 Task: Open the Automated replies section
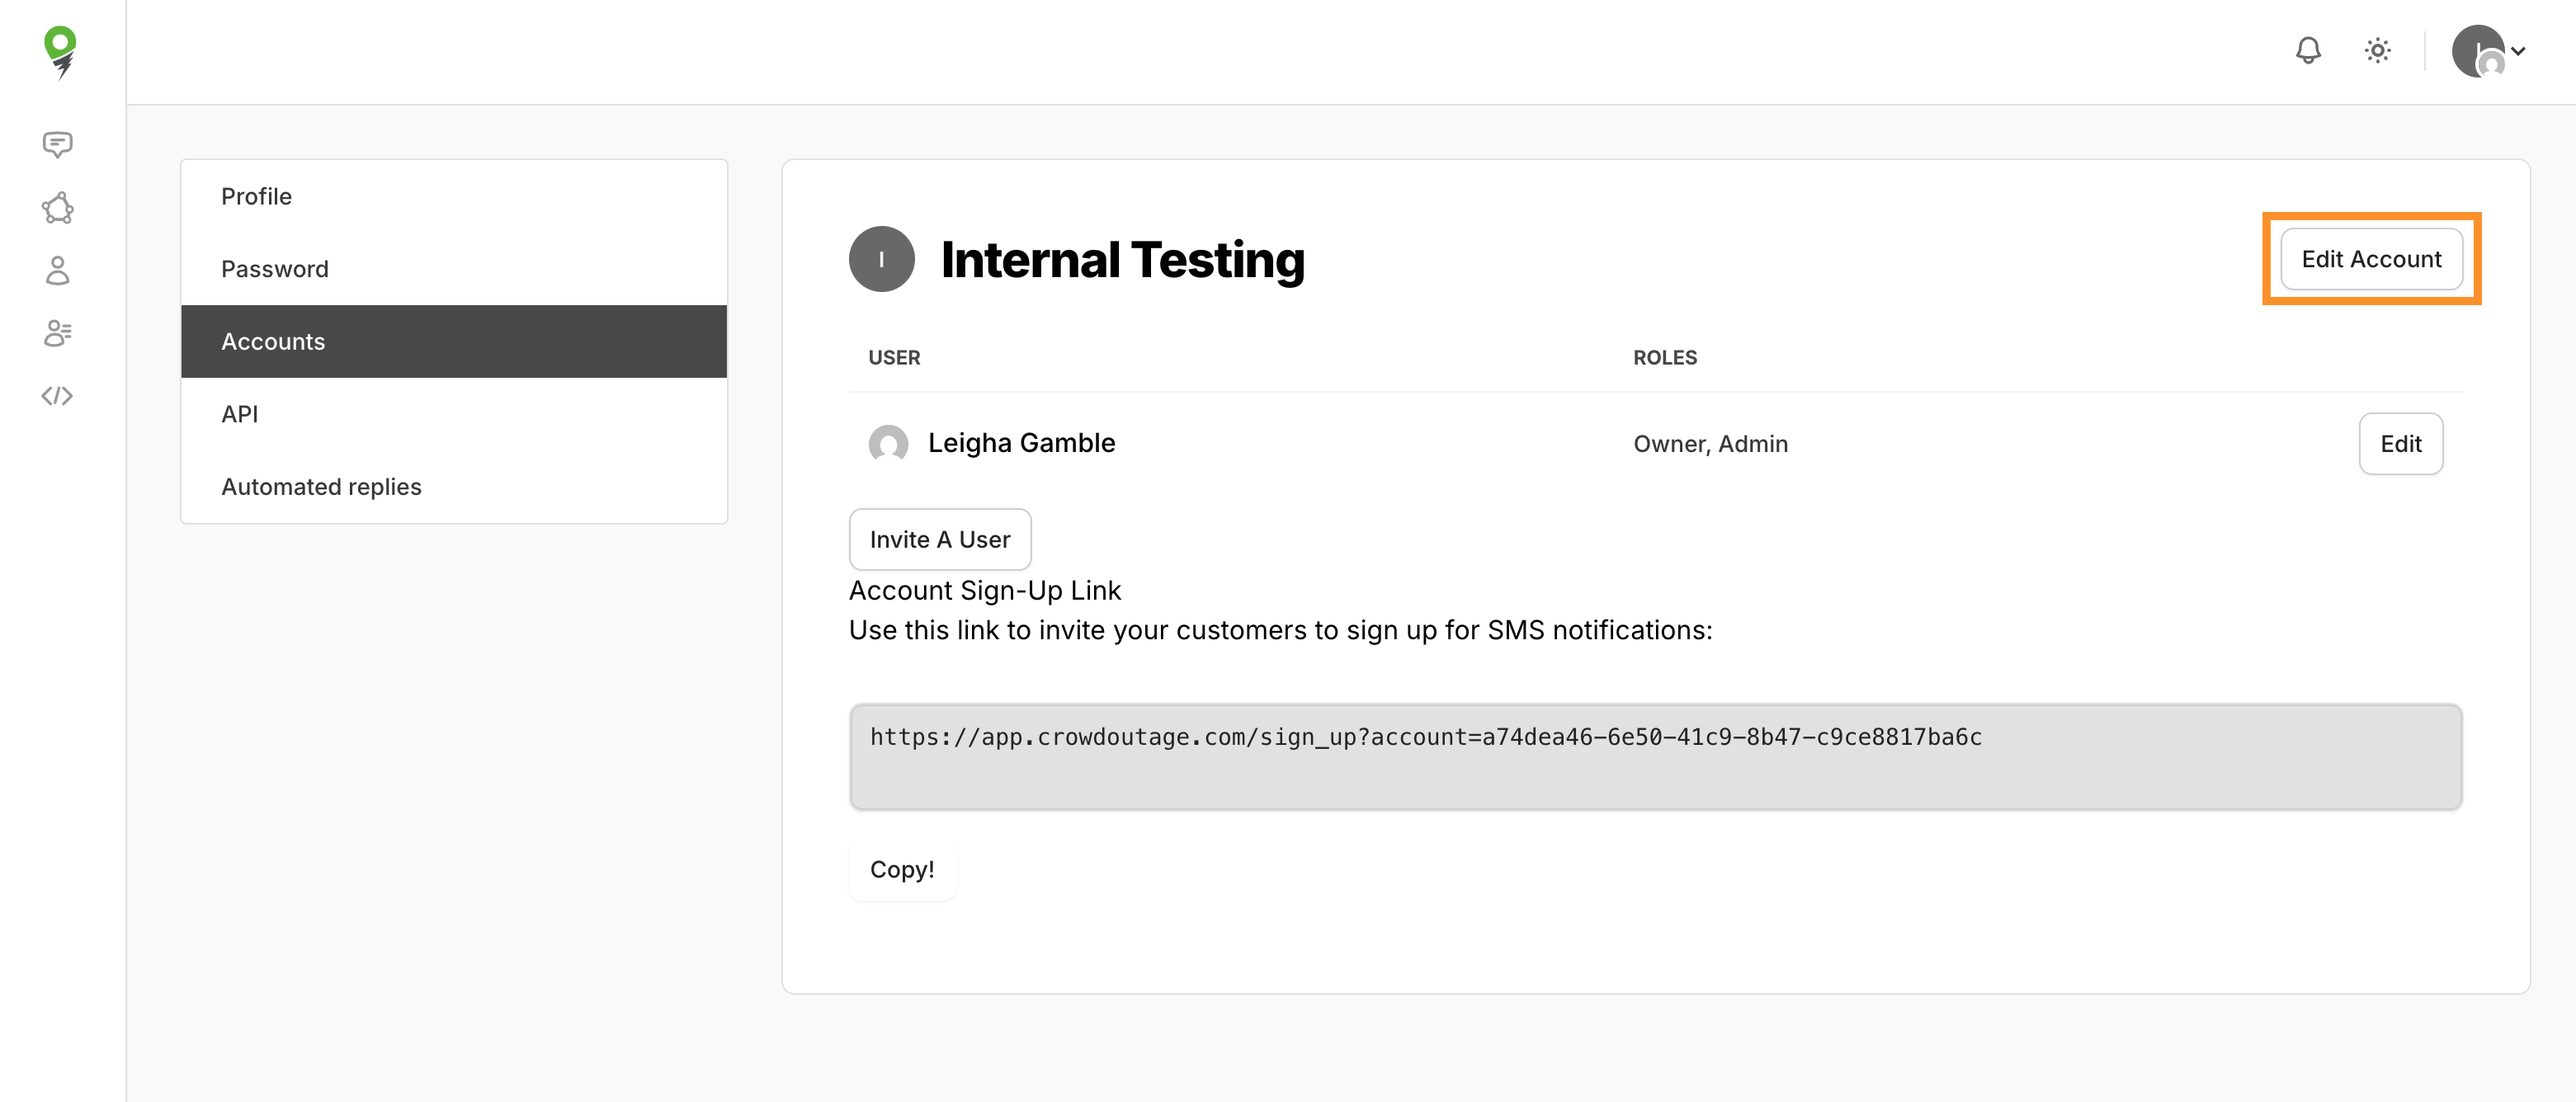click(x=321, y=486)
